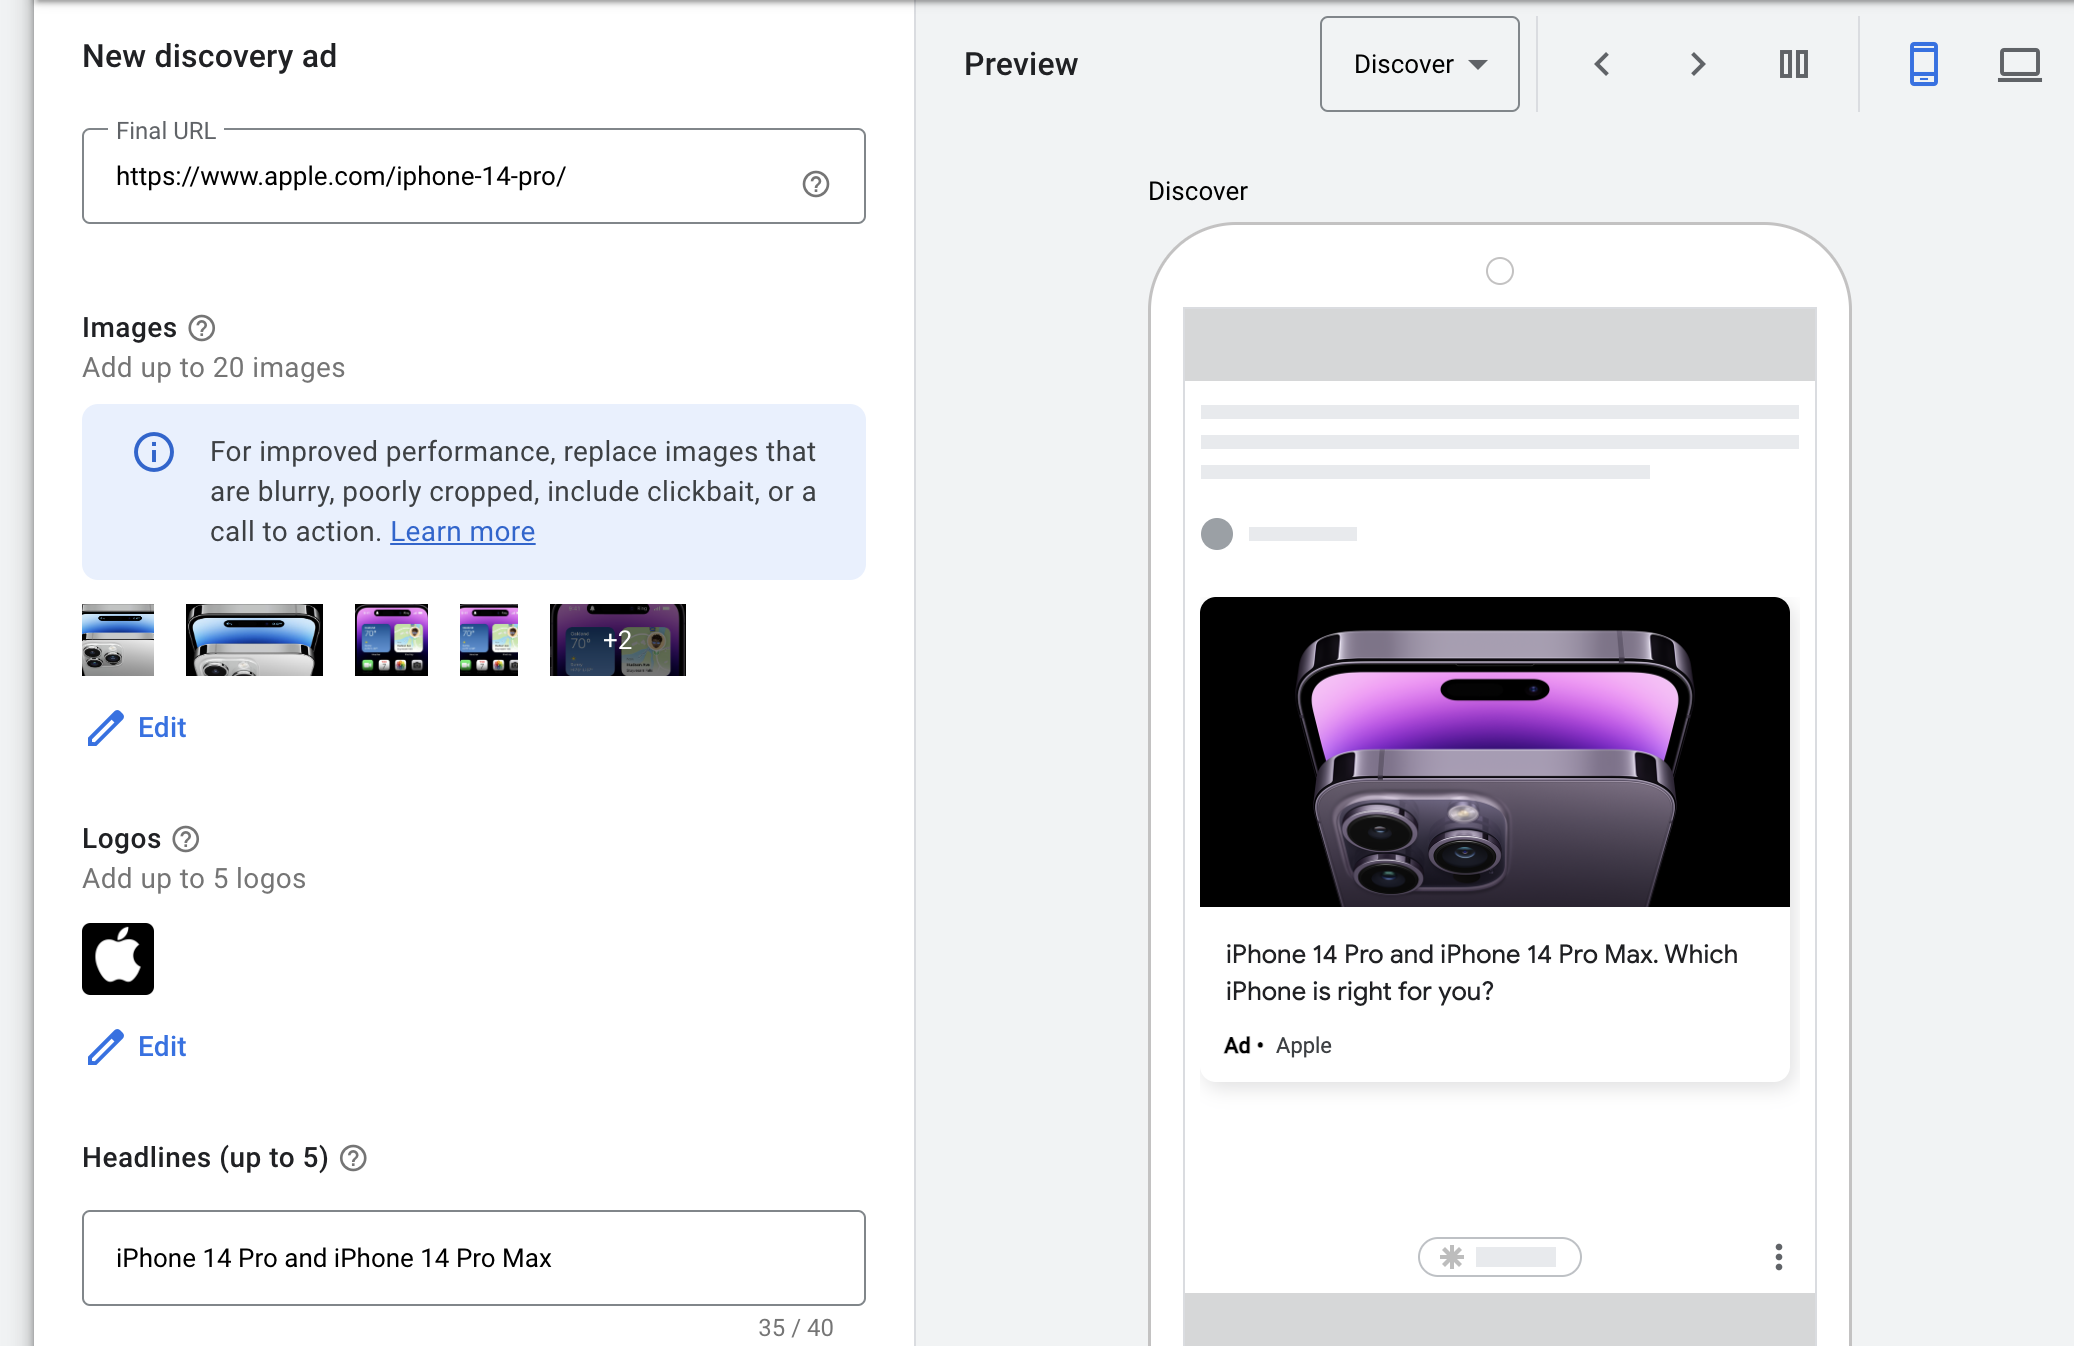
Task: Select the third home screen widgets thumbnail
Action: pyautogui.click(x=391, y=640)
